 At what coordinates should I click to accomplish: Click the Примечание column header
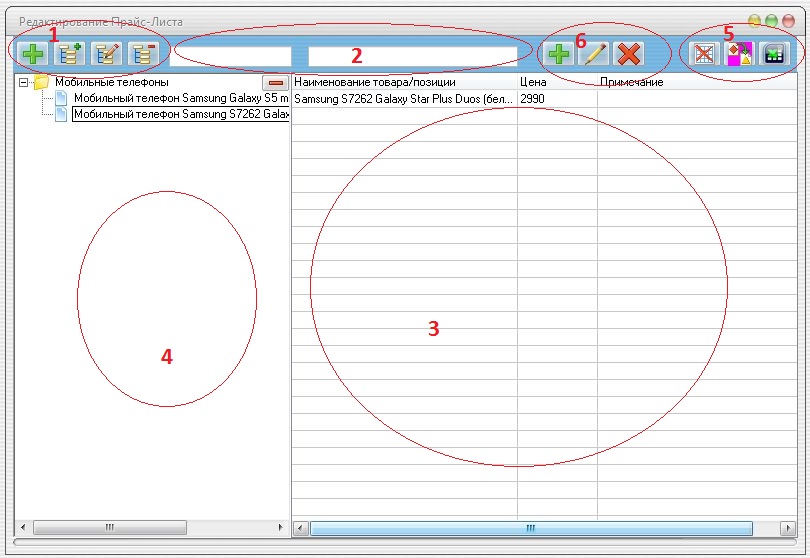(697, 82)
